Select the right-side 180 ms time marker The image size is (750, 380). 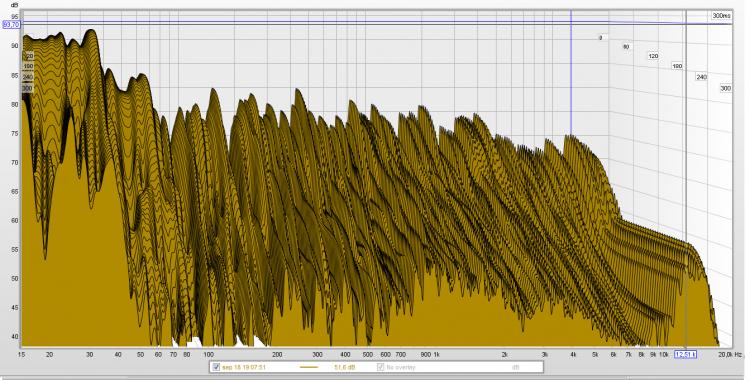coord(677,66)
